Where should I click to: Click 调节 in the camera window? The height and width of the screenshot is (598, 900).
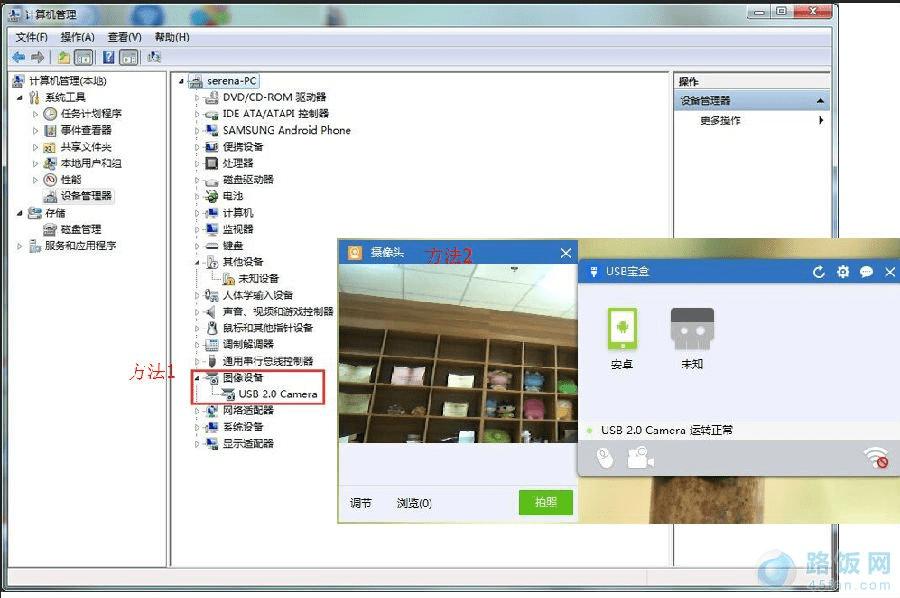(x=360, y=503)
